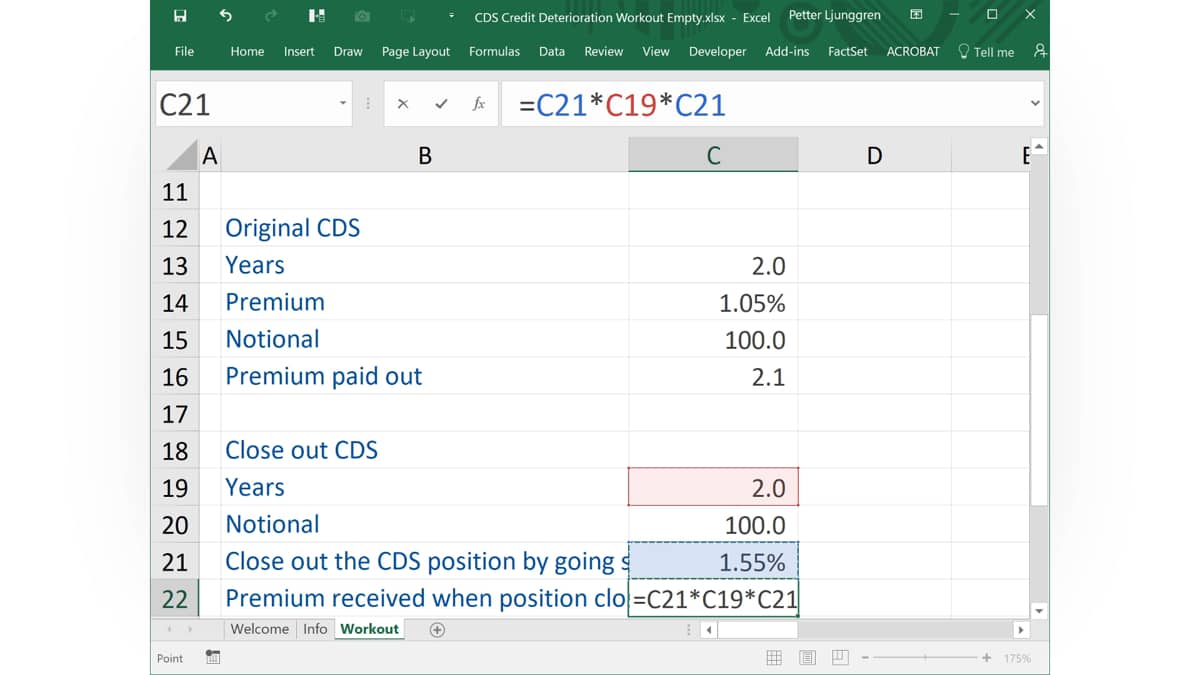This screenshot has height=675, width=1200.
Task: Open the FactSet ribbon tab
Action: click(848, 51)
